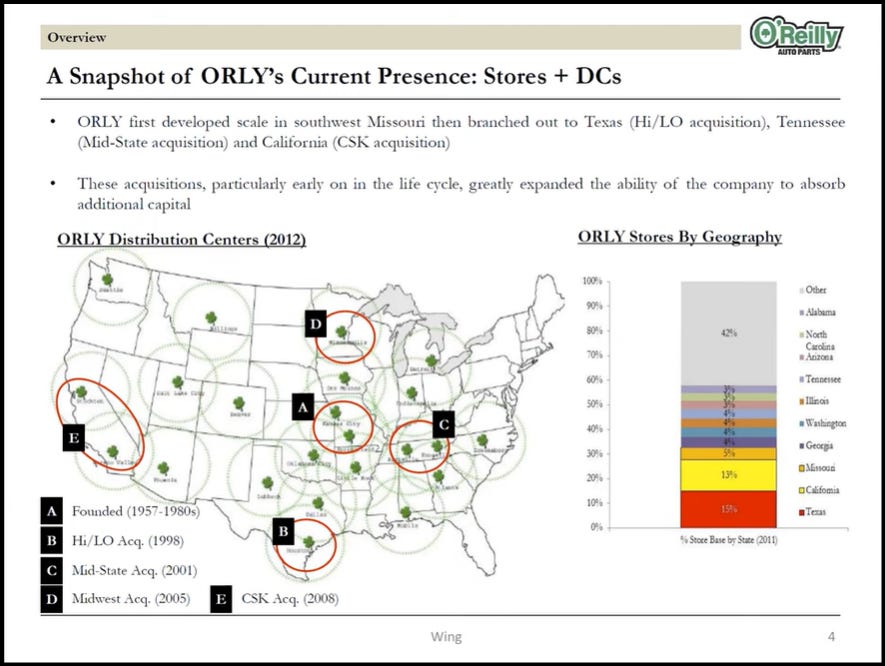The image size is (885, 666).
Task: Click the O'Reilly Auto Parts logo
Action: point(796,36)
